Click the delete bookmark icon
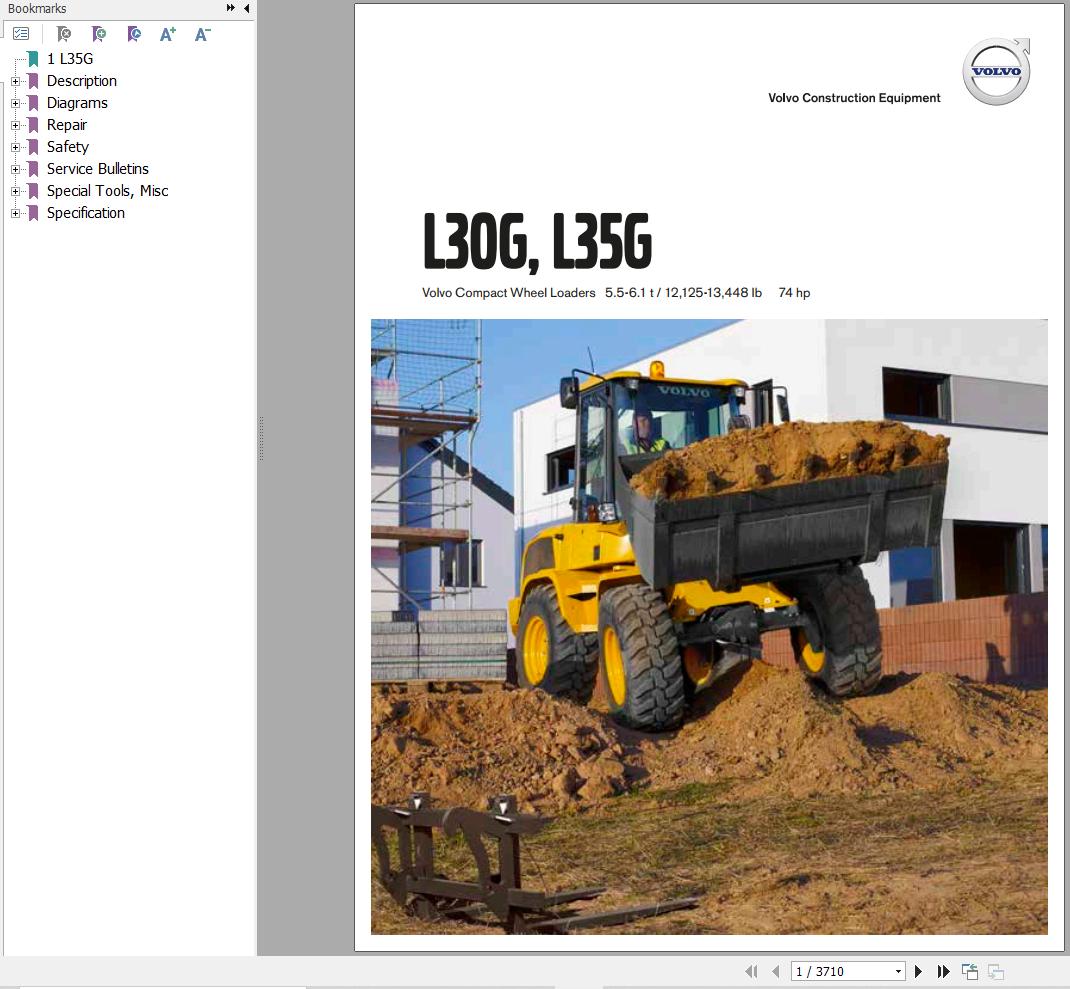Image resolution: width=1070 pixels, height=989 pixels. (x=64, y=33)
